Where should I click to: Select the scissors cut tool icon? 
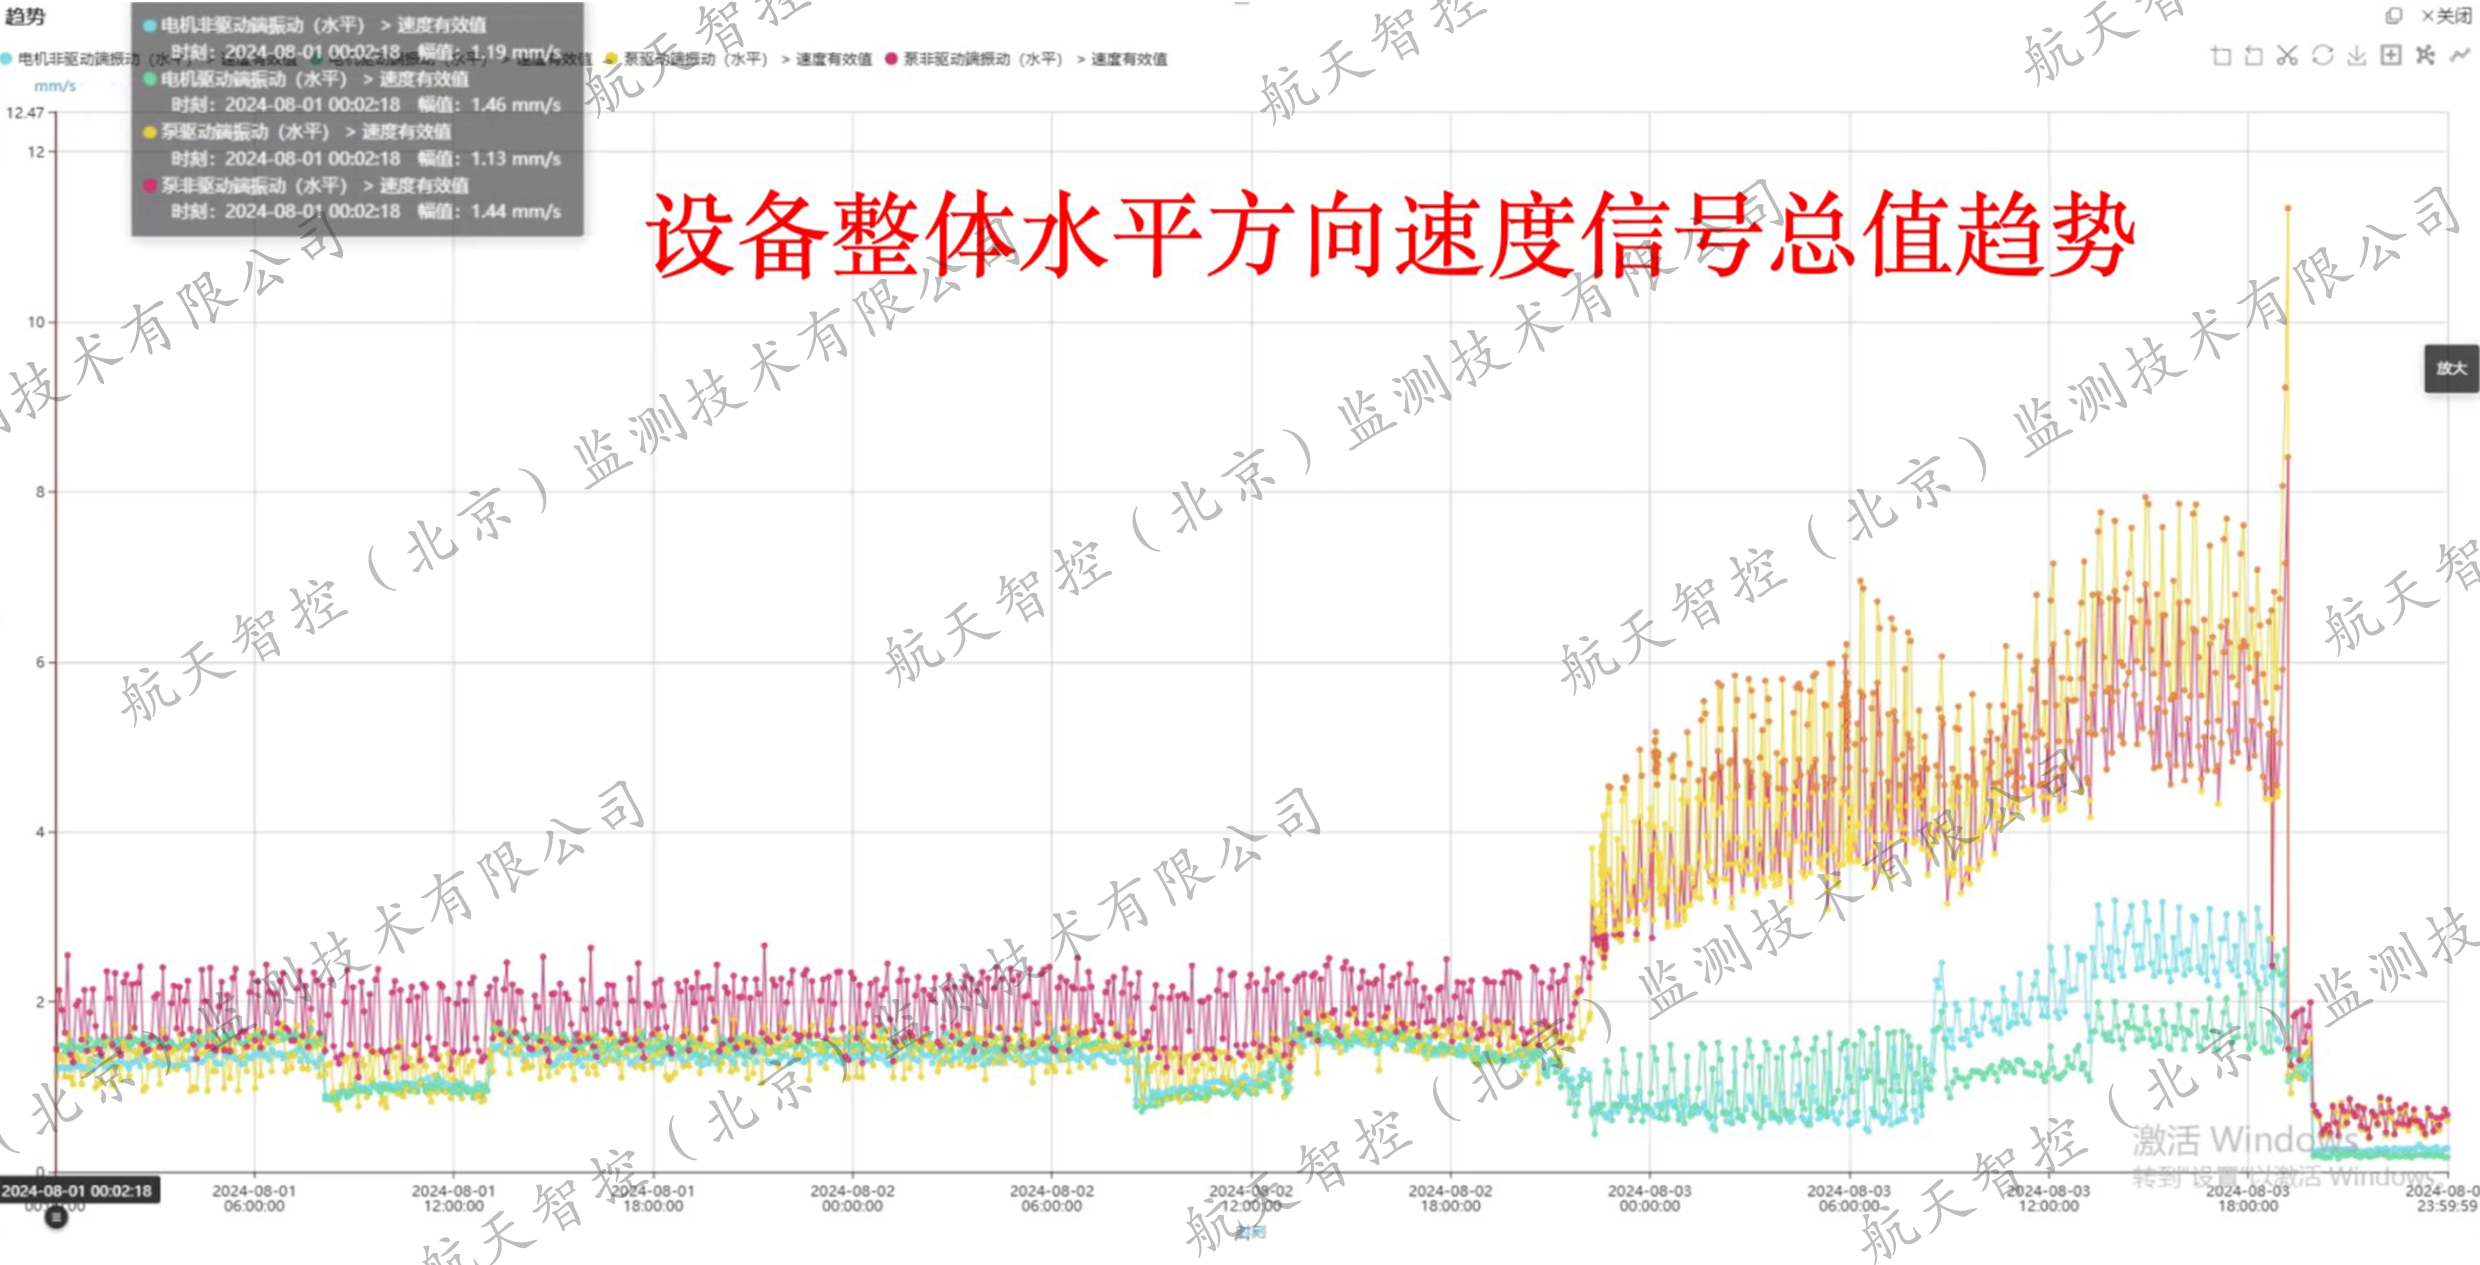tap(2287, 56)
